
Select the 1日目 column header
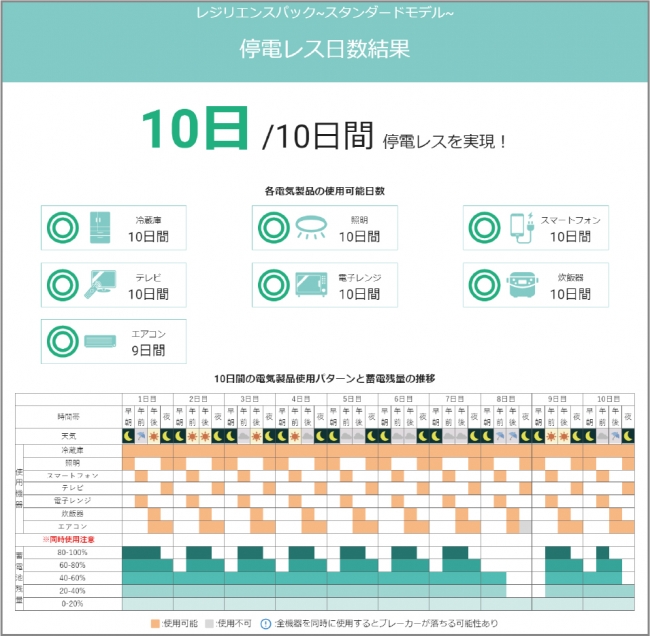click(147, 398)
